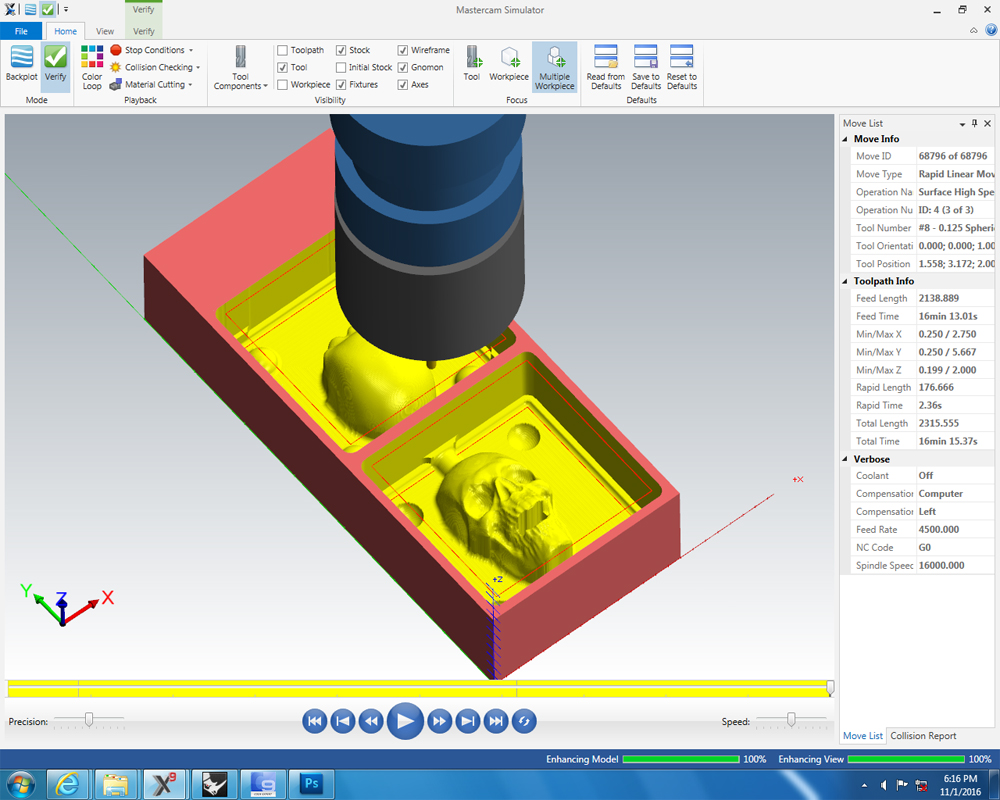Screen dimensions: 1000x800
Task: Click Read from Defaults
Action: 606,68
